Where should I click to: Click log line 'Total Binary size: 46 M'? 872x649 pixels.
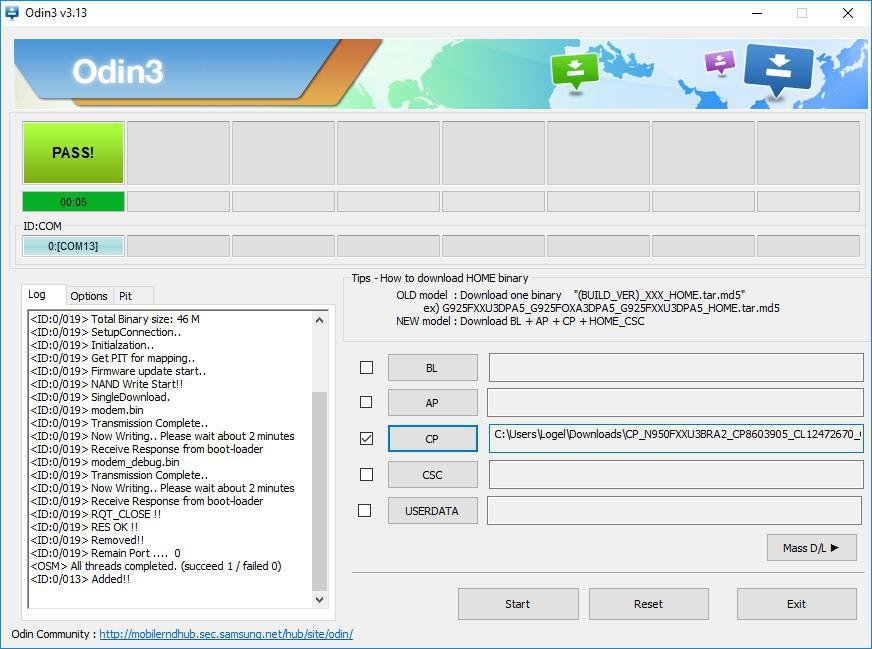click(115, 319)
